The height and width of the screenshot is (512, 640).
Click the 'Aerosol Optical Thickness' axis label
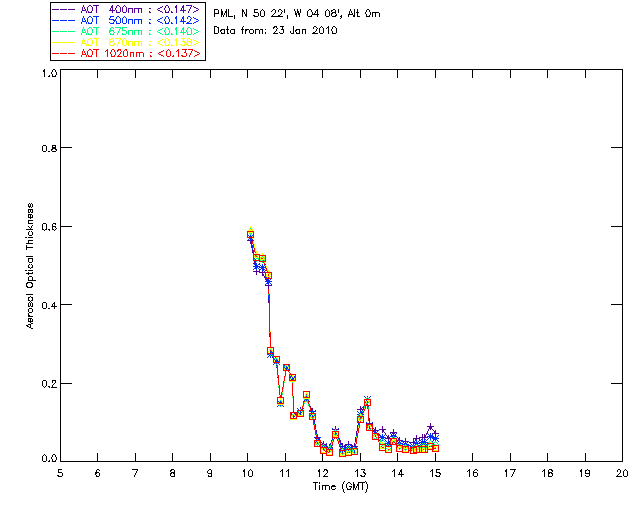pyautogui.click(x=30, y=266)
